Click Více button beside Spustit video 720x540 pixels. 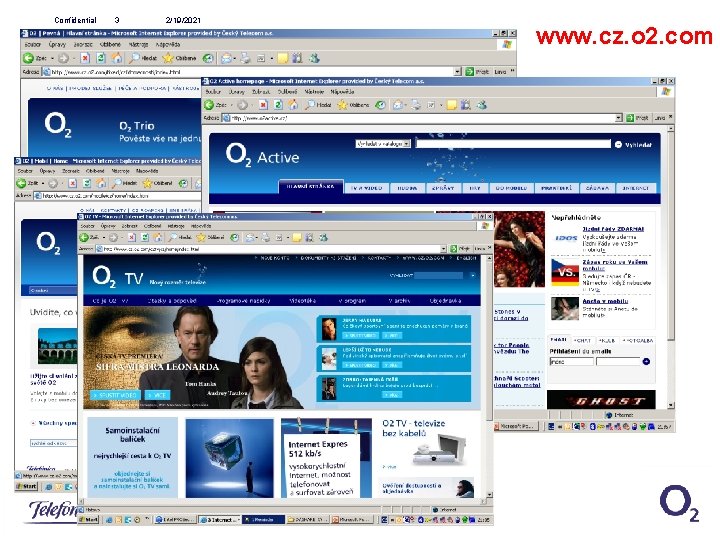157,395
